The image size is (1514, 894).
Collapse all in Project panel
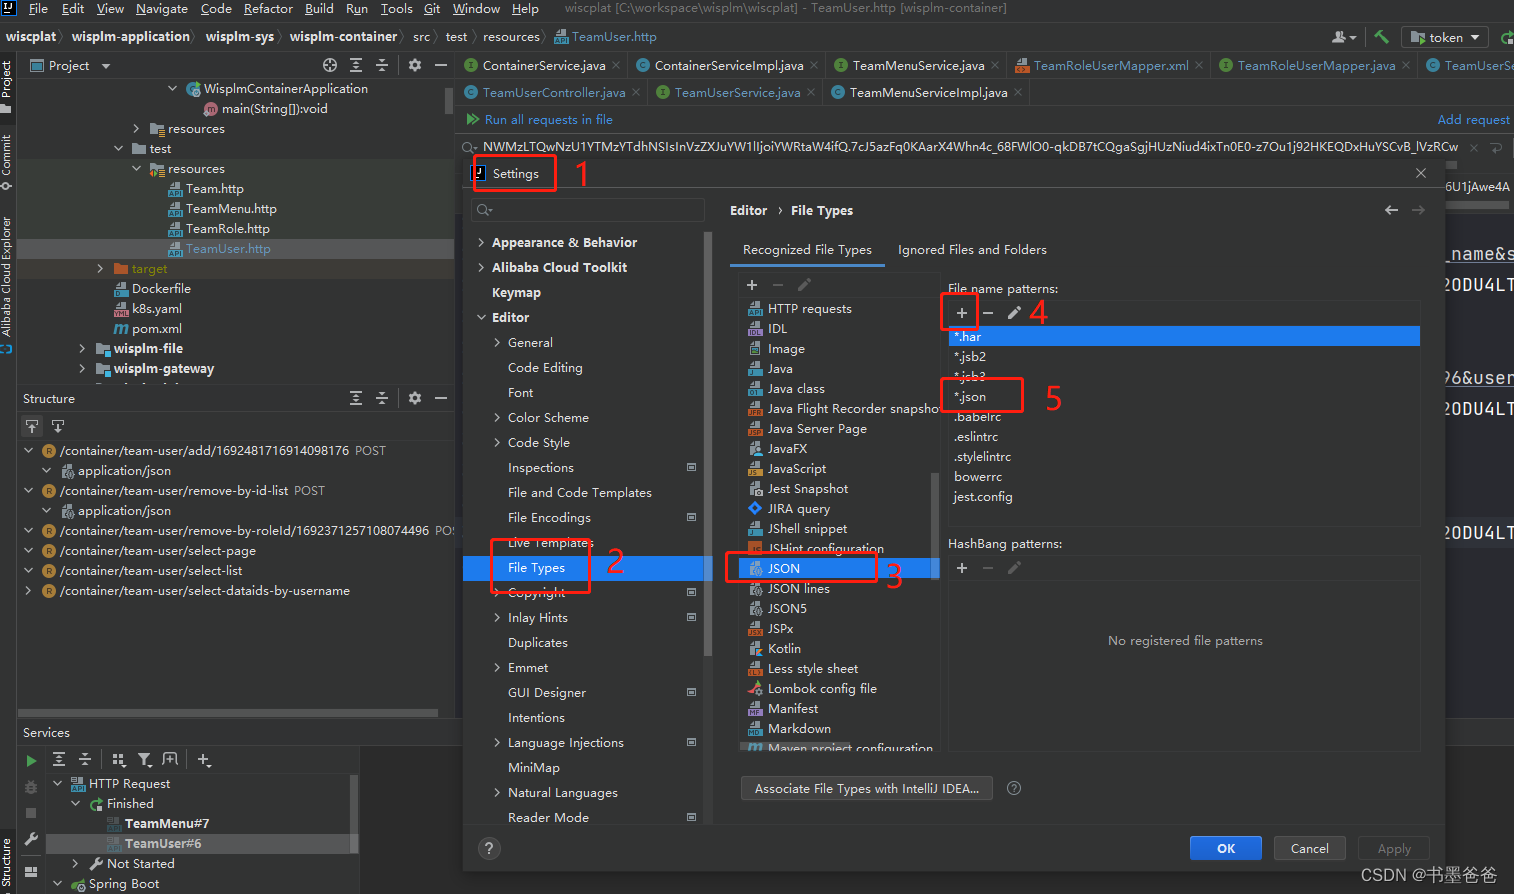tap(382, 65)
